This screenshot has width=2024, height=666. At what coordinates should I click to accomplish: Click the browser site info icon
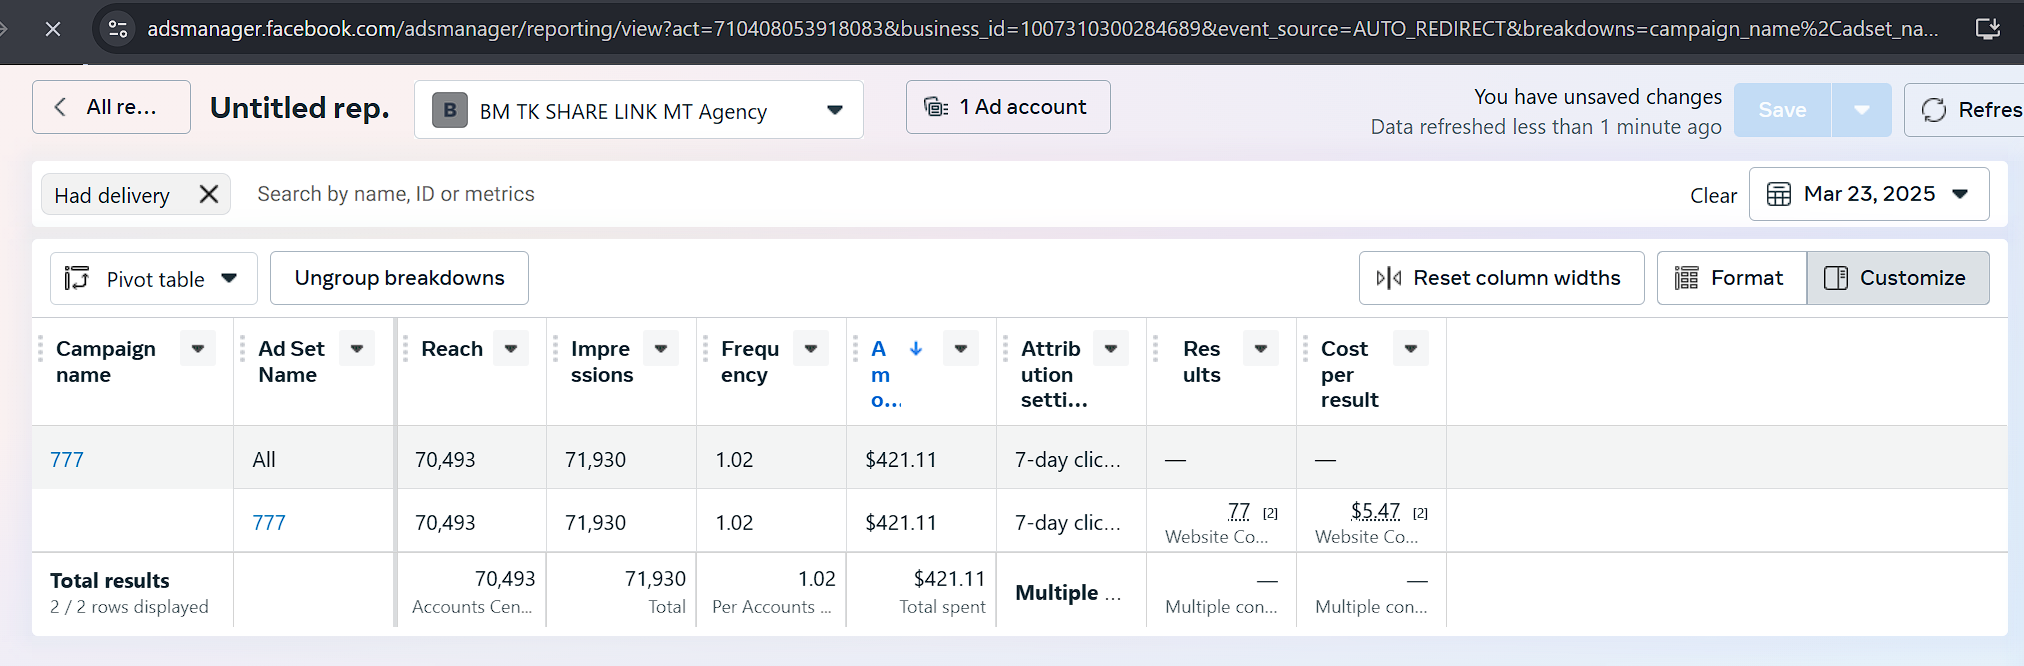point(118,29)
